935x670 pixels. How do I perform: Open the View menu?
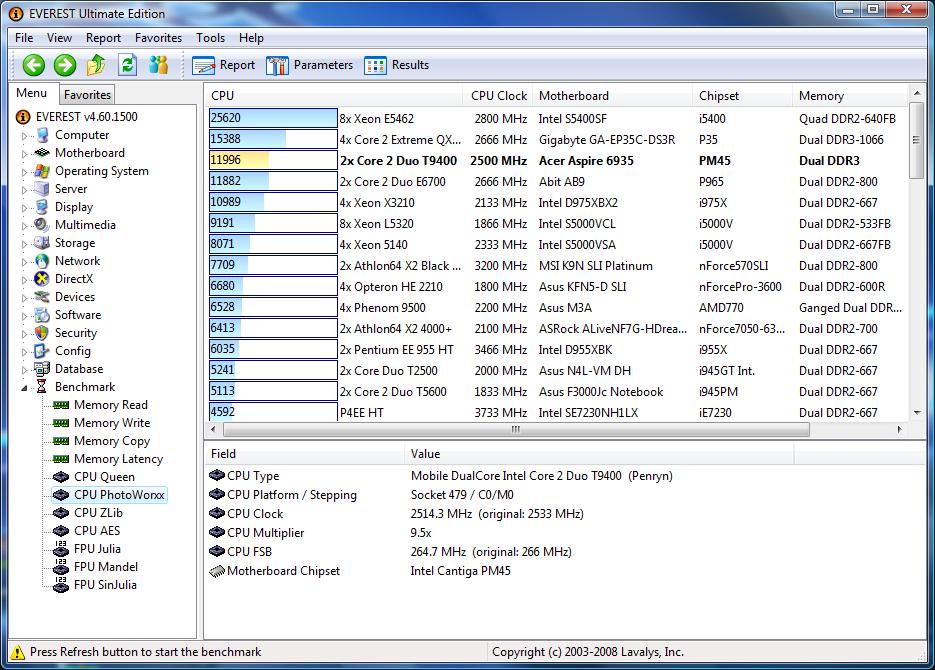click(60, 38)
